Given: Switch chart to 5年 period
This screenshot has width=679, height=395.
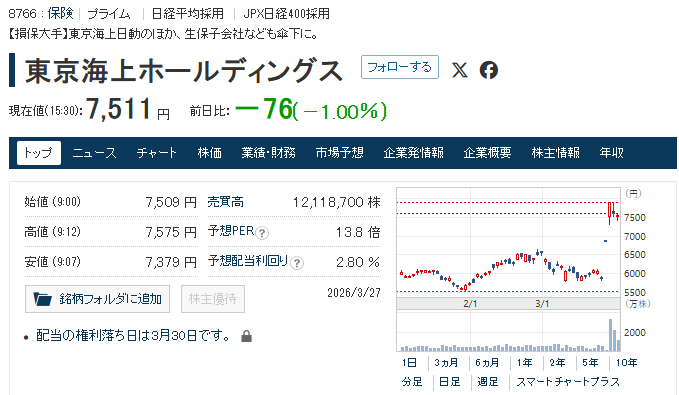Looking at the screenshot, I should (x=590, y=363).
